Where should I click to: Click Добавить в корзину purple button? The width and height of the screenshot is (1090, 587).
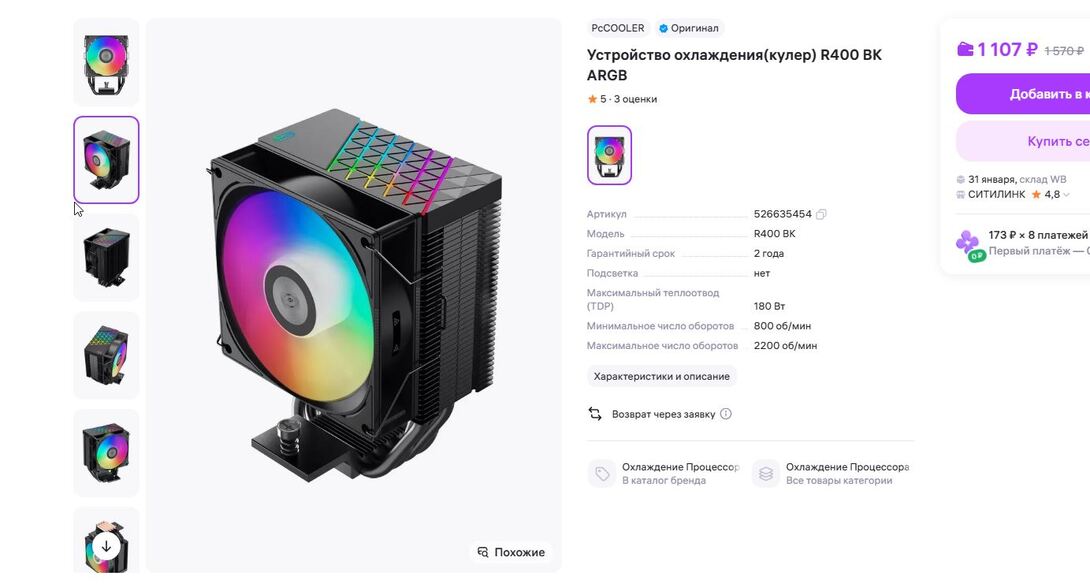click(x=1023, y=94)
